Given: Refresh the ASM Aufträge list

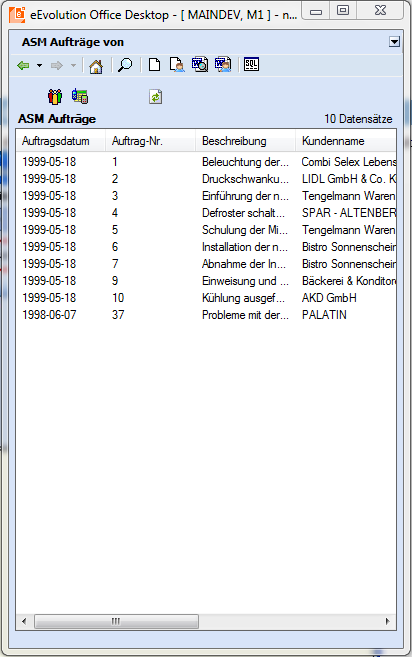Looking at the screenshot, I should [155, 97].
